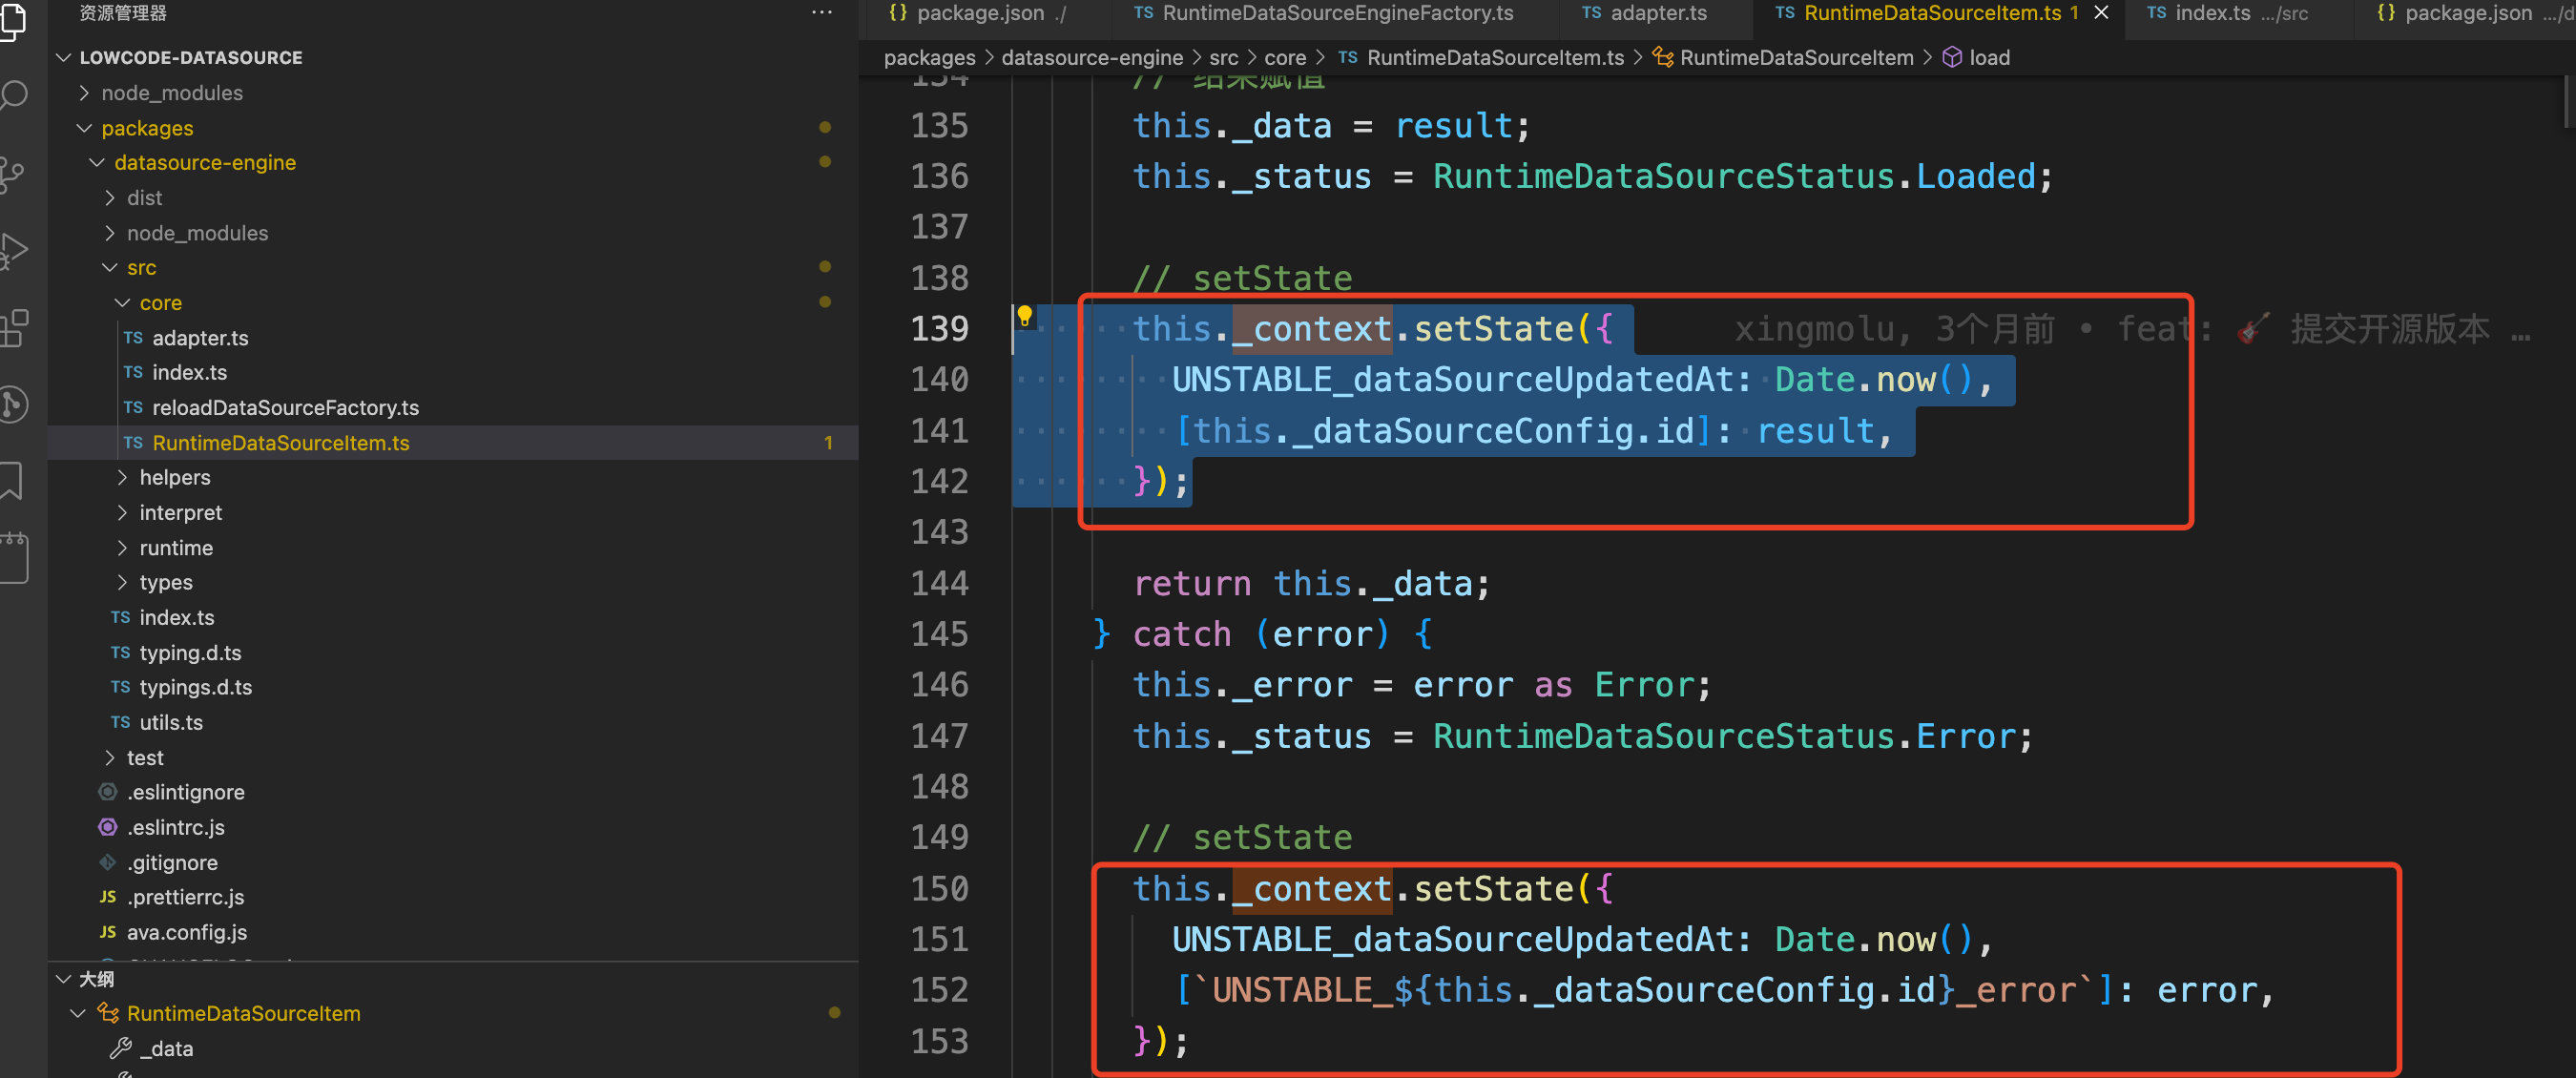Image resolution: width=2576 pixels, height=1078 pixels.
Task: Open reloadDataSourceFactory.ts from the explorer
Action: tap(287, 407)
